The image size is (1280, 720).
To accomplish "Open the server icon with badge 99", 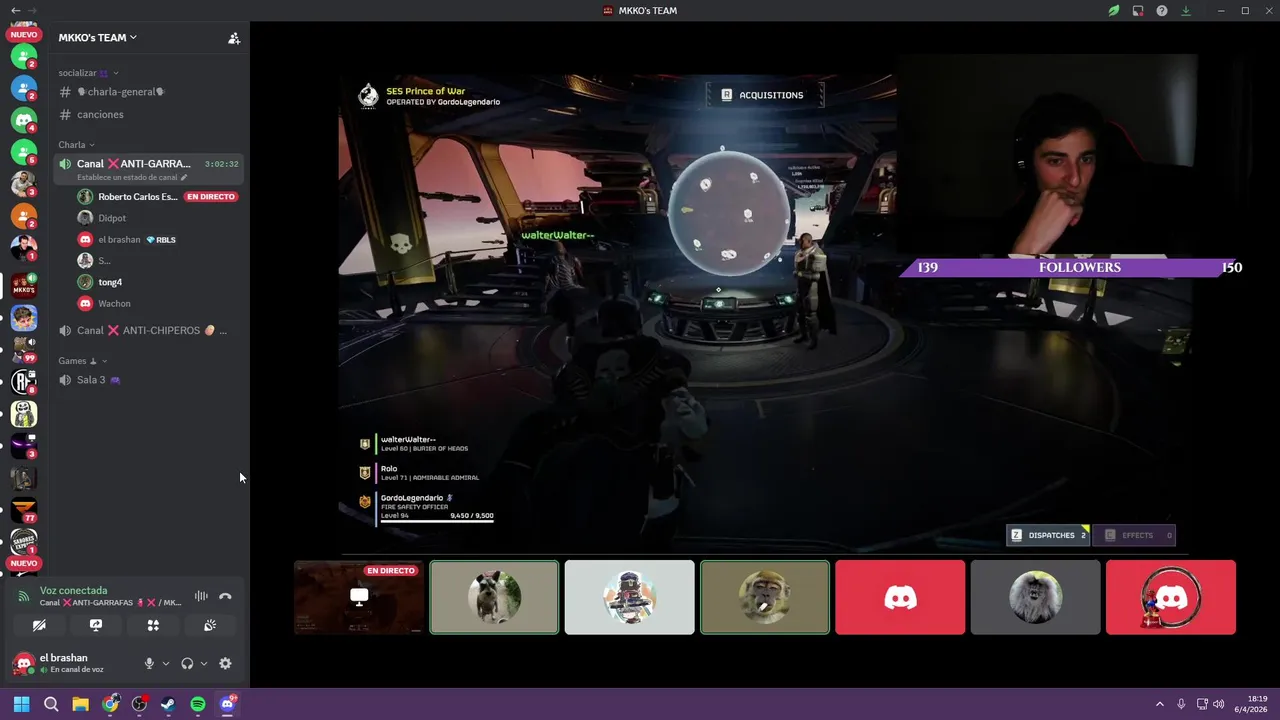I will (24, 349).
